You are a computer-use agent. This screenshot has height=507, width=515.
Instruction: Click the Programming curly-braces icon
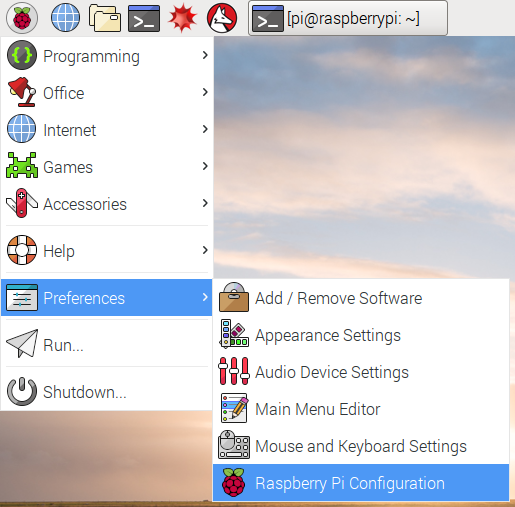22,55
